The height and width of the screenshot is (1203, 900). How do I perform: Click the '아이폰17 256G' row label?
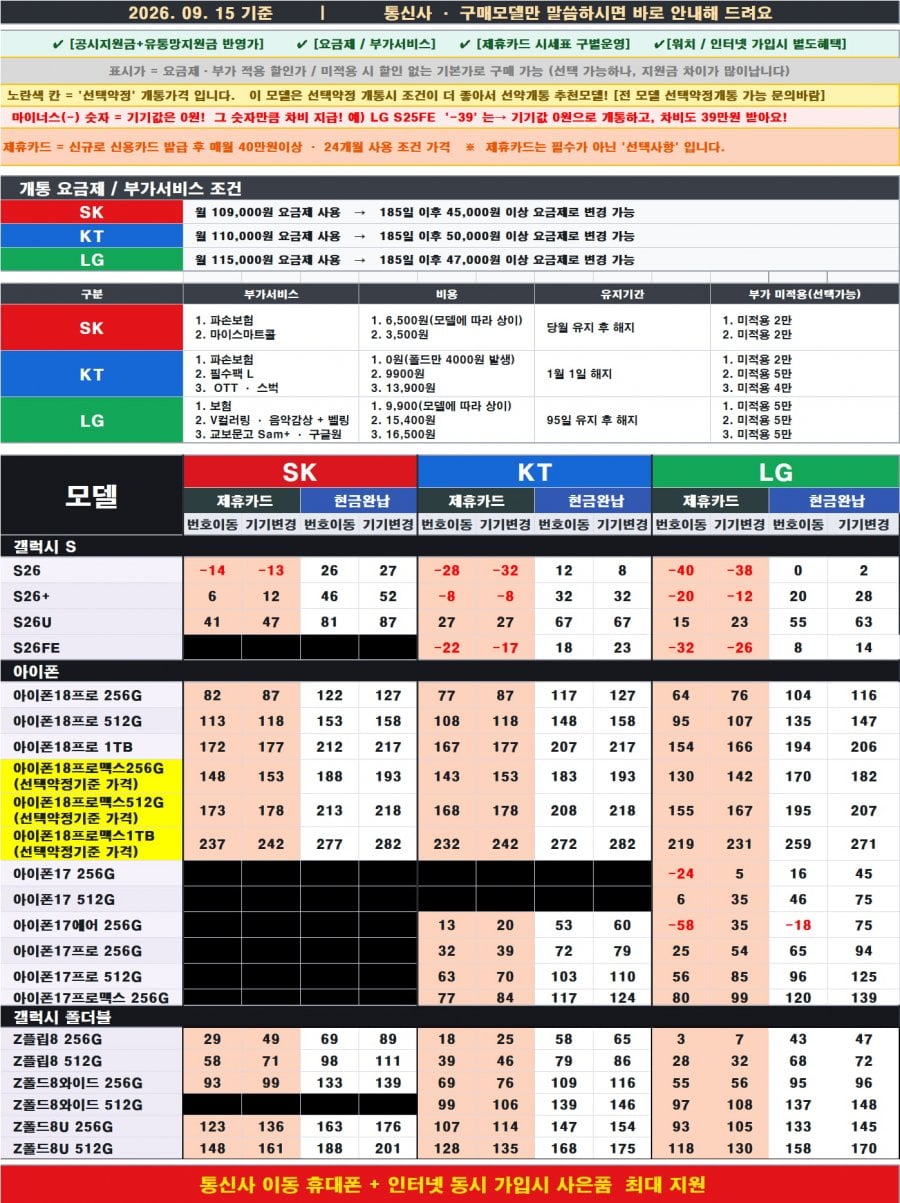(92, 874)
